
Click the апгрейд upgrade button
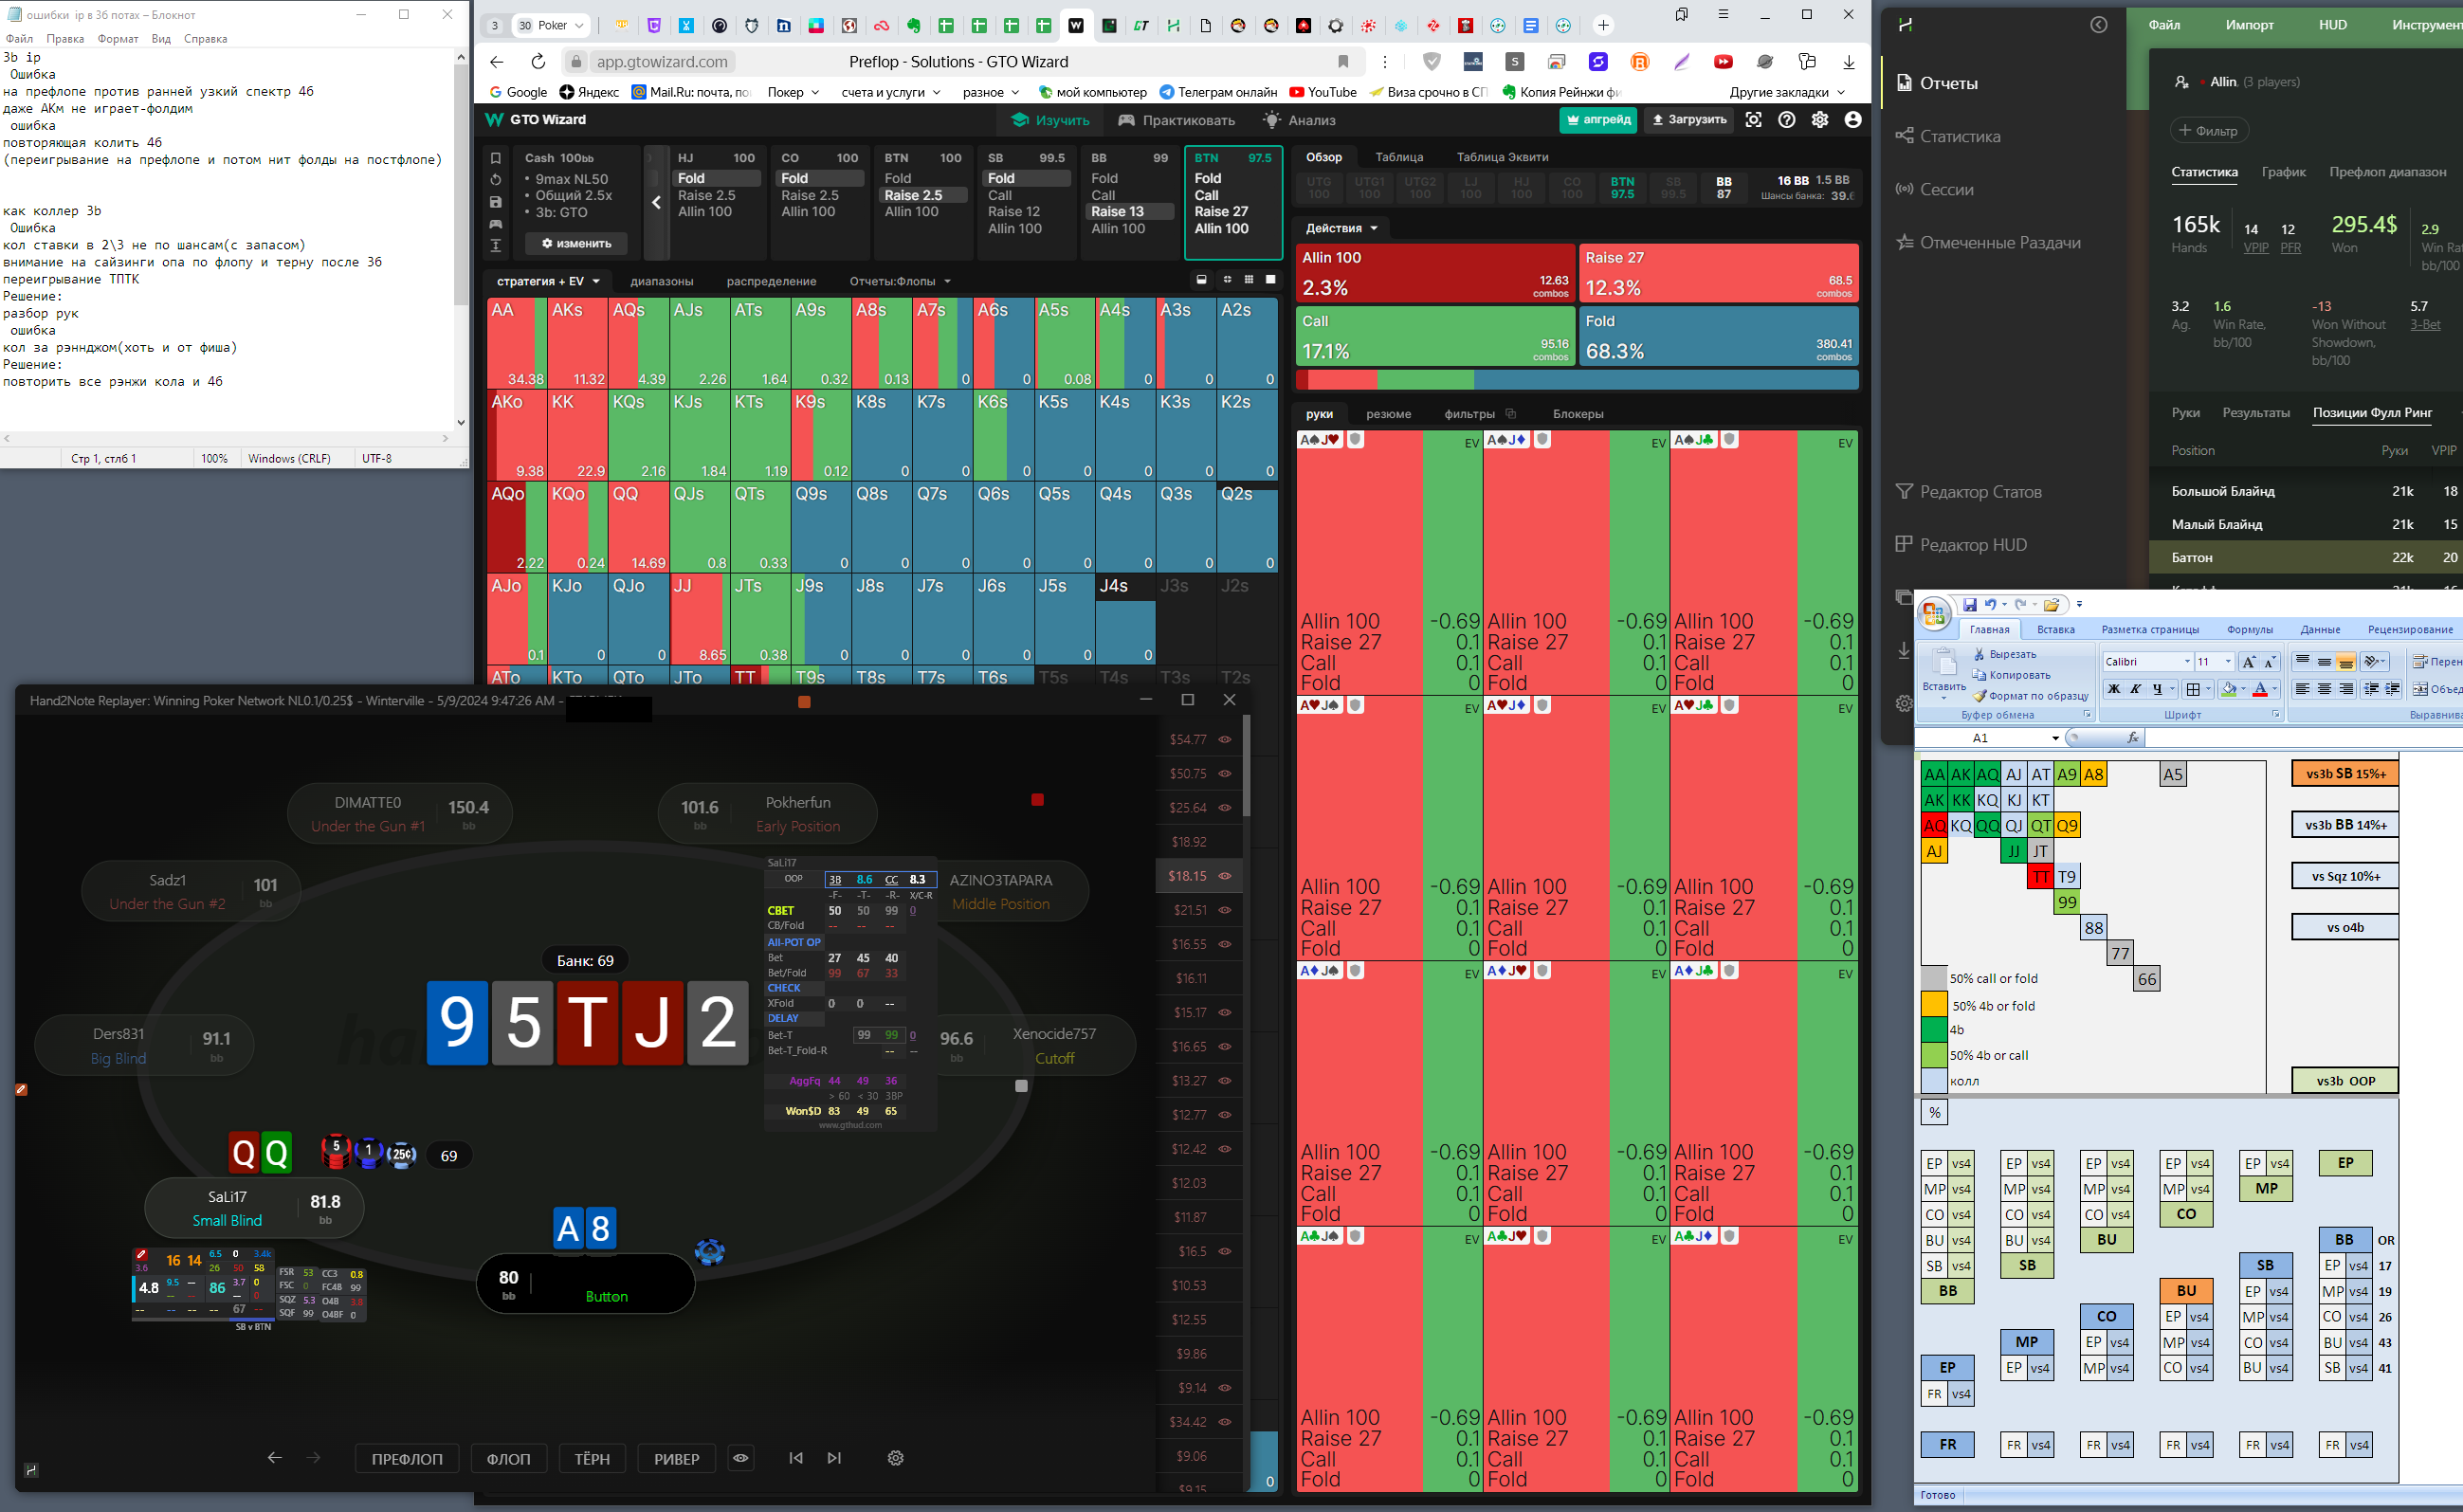pyautogui.click(x=1597, y=120)
